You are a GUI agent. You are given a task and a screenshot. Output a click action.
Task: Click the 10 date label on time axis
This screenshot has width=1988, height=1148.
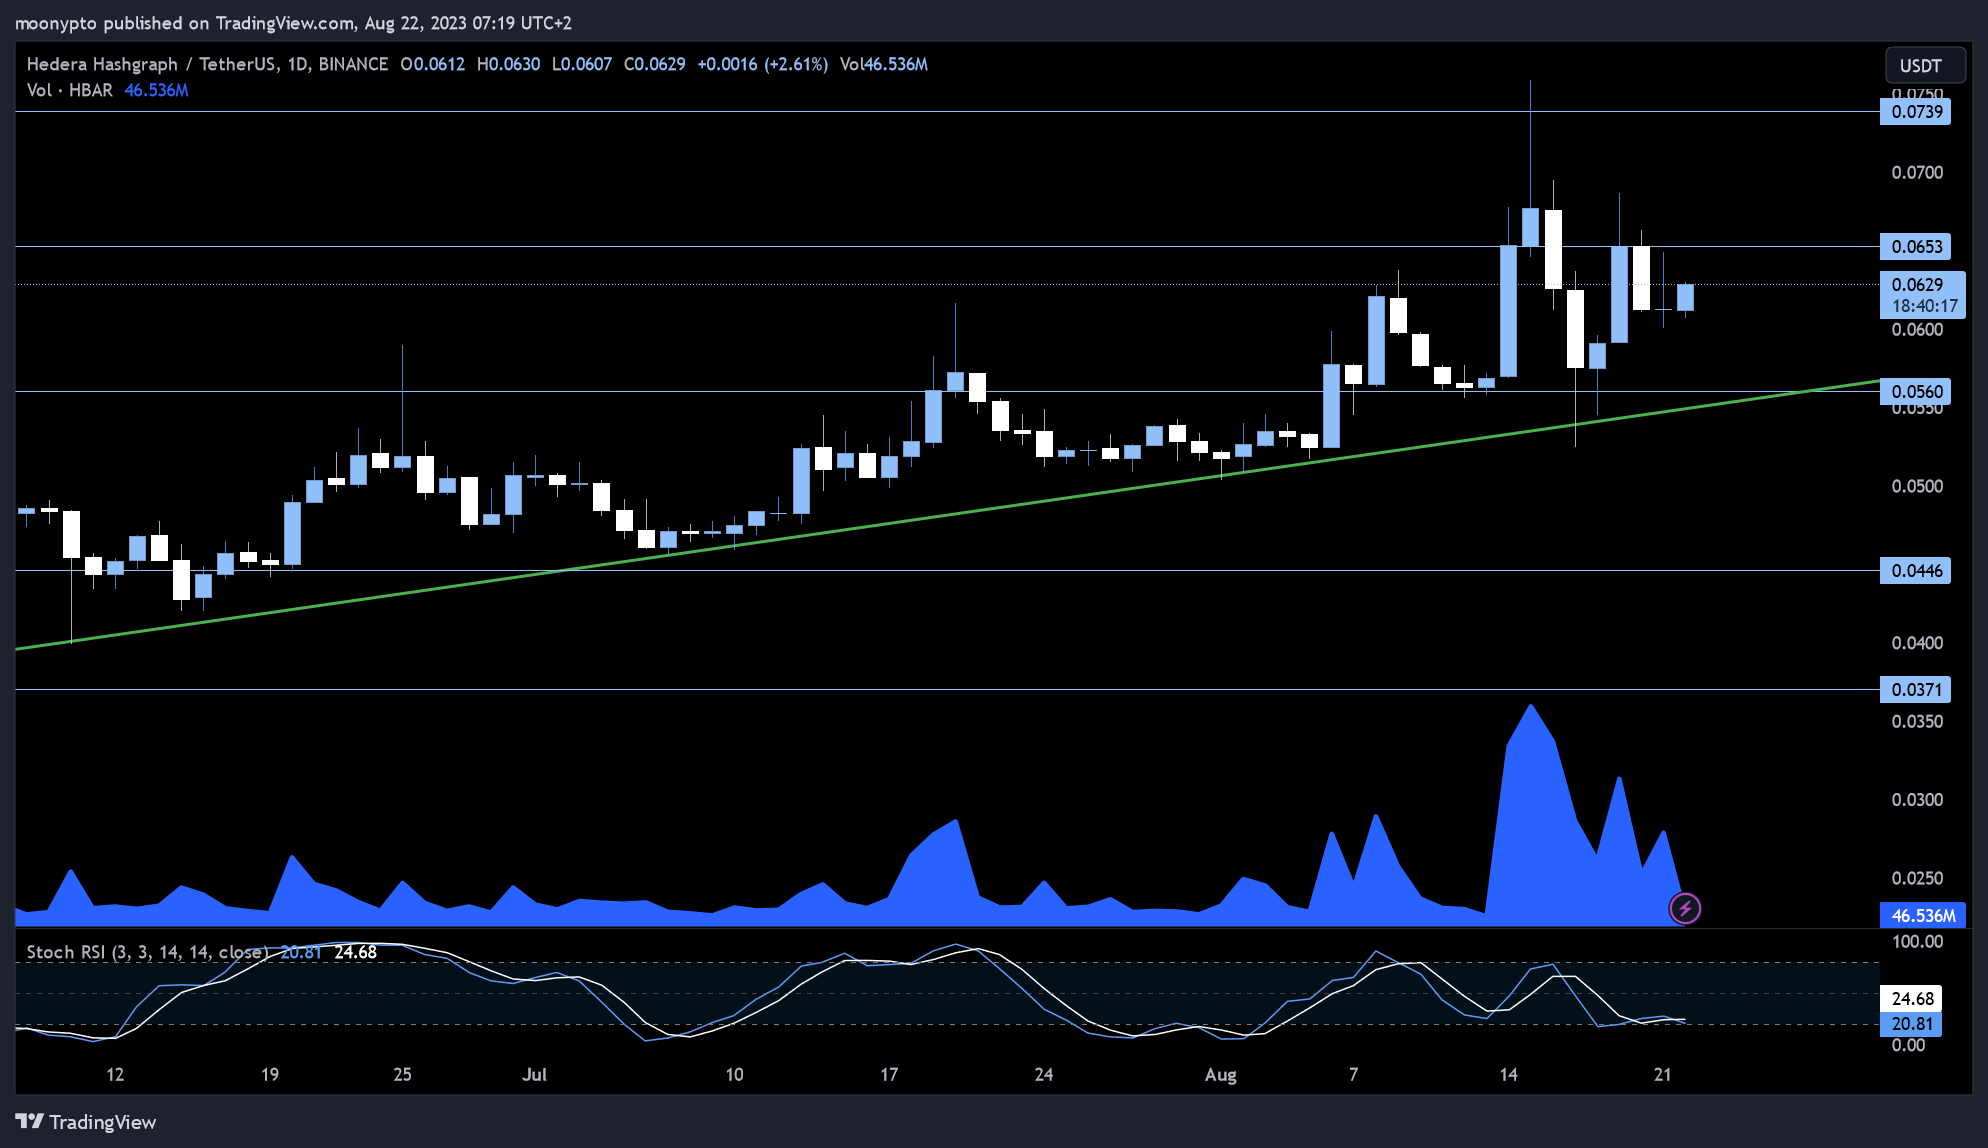[x=734, y=1074]
